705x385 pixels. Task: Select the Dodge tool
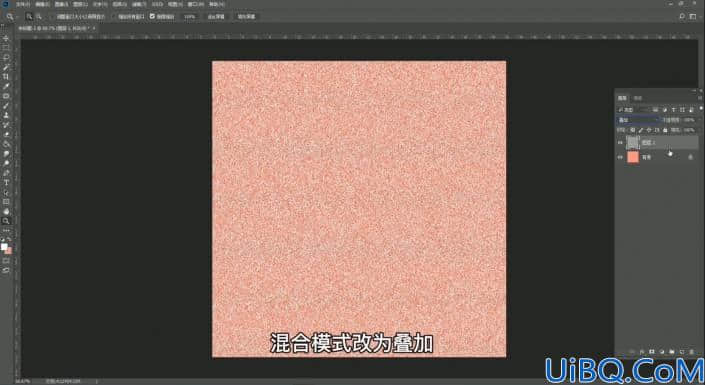(x=6, y=163)
